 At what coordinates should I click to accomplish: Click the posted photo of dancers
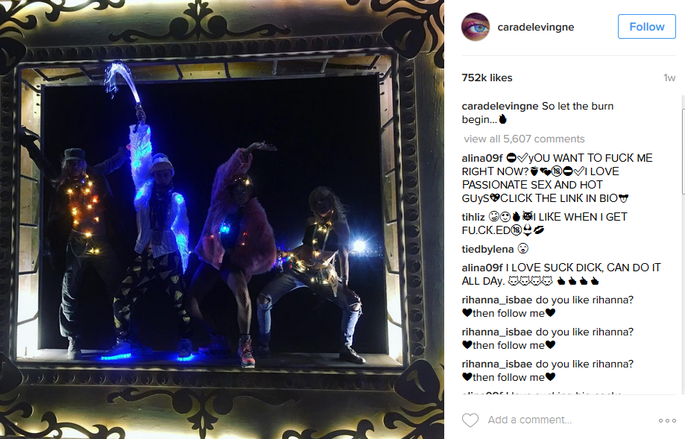pos(222,219)
